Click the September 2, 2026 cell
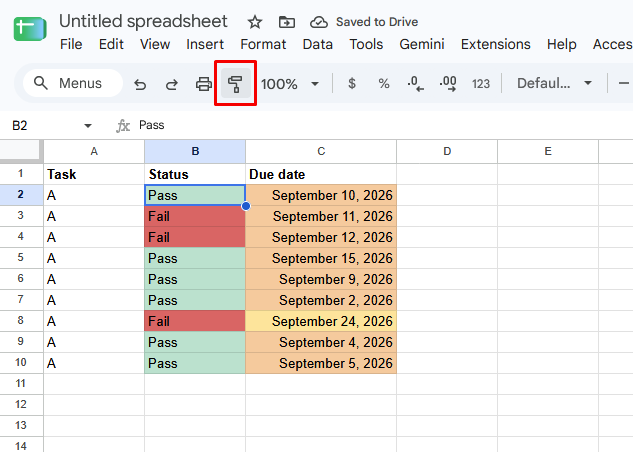 321,300
